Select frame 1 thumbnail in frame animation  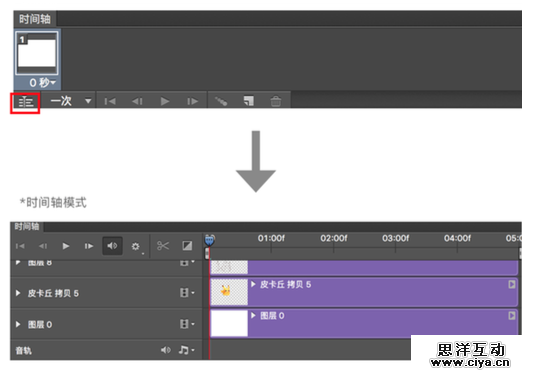pos(37,53)
